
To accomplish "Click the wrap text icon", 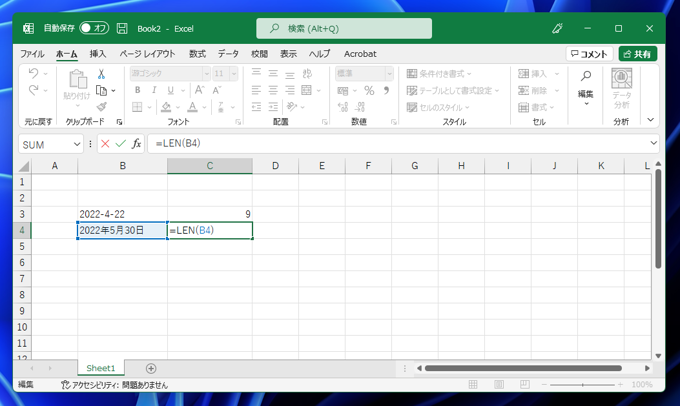I will click(x=307, y=73).
